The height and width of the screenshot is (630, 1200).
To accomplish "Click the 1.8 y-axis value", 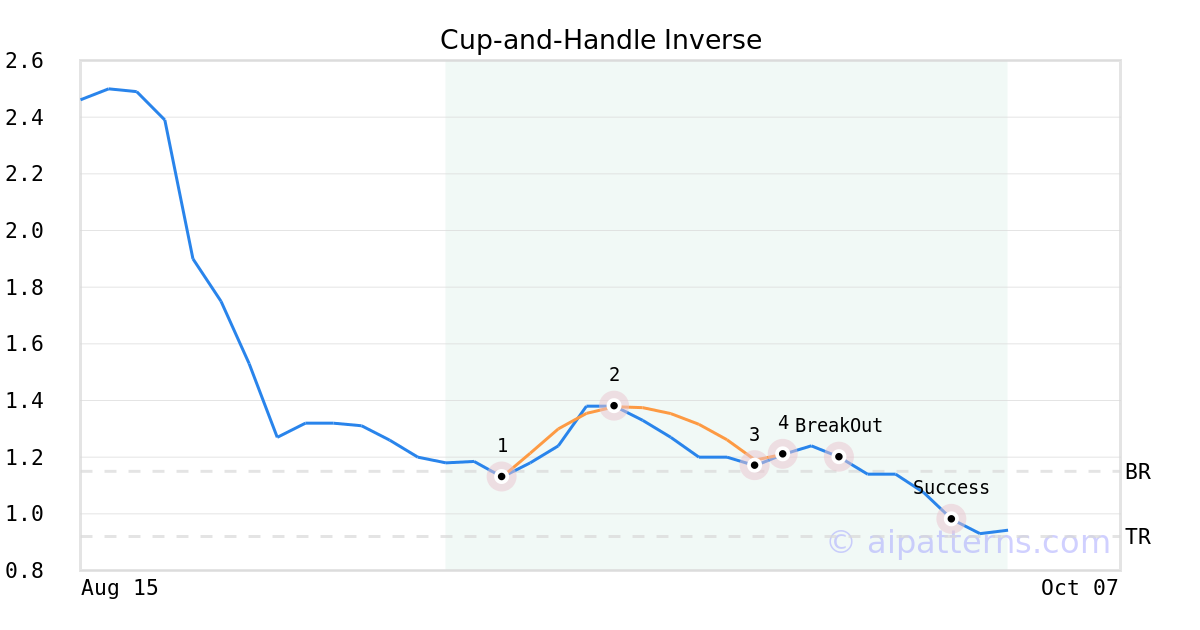I will [x=24, y=288].
